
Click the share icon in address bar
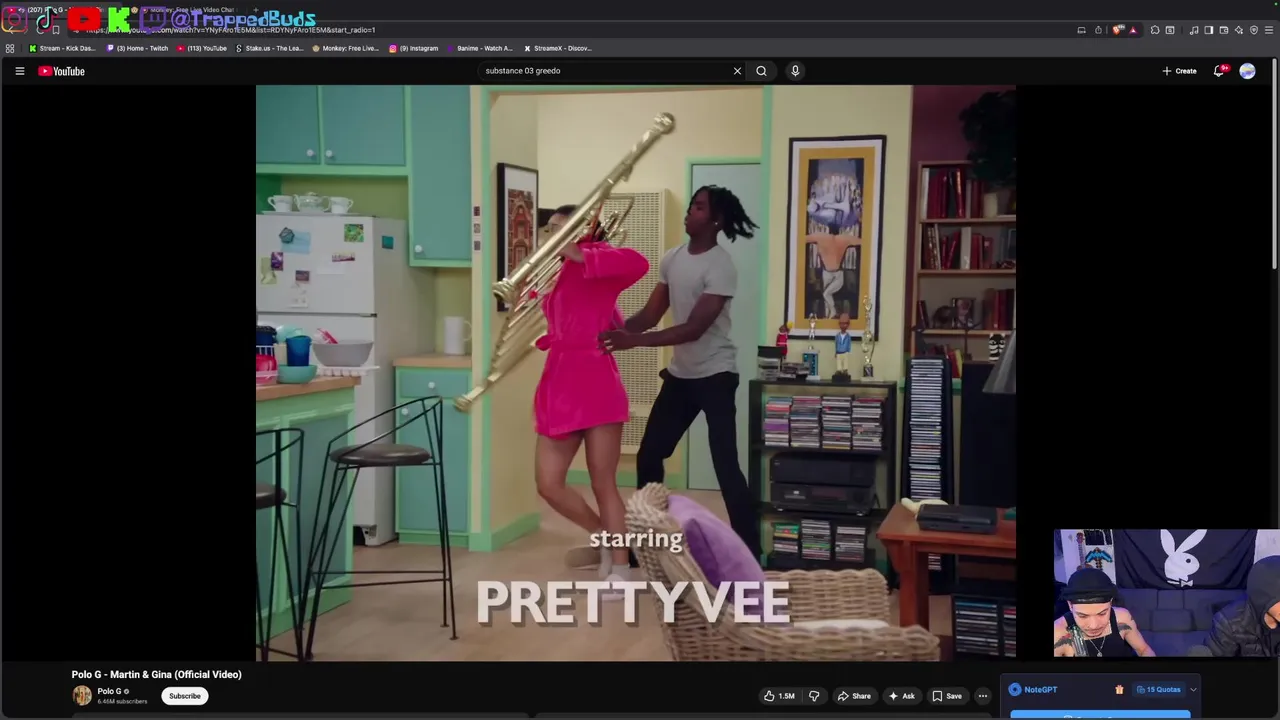click(x=1098, y=30)
